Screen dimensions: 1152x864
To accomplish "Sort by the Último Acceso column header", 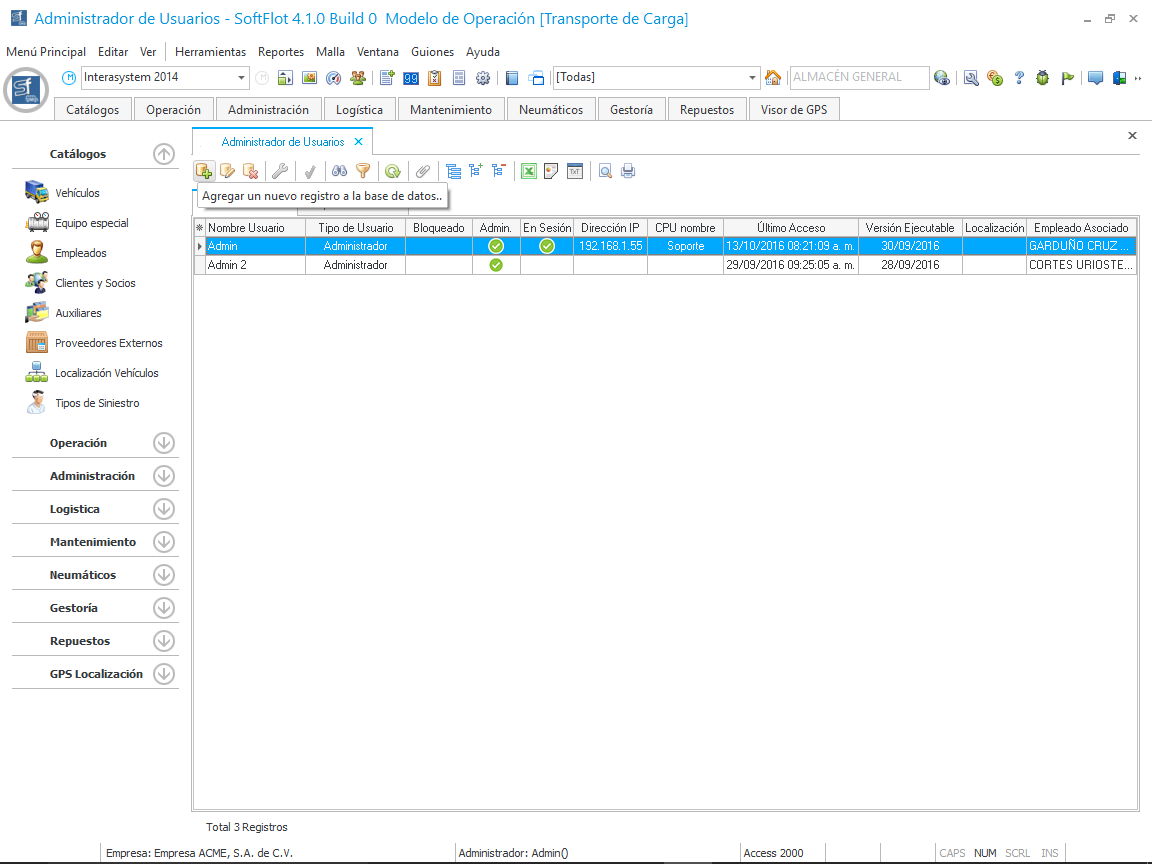I will click(x=791, y=228).
